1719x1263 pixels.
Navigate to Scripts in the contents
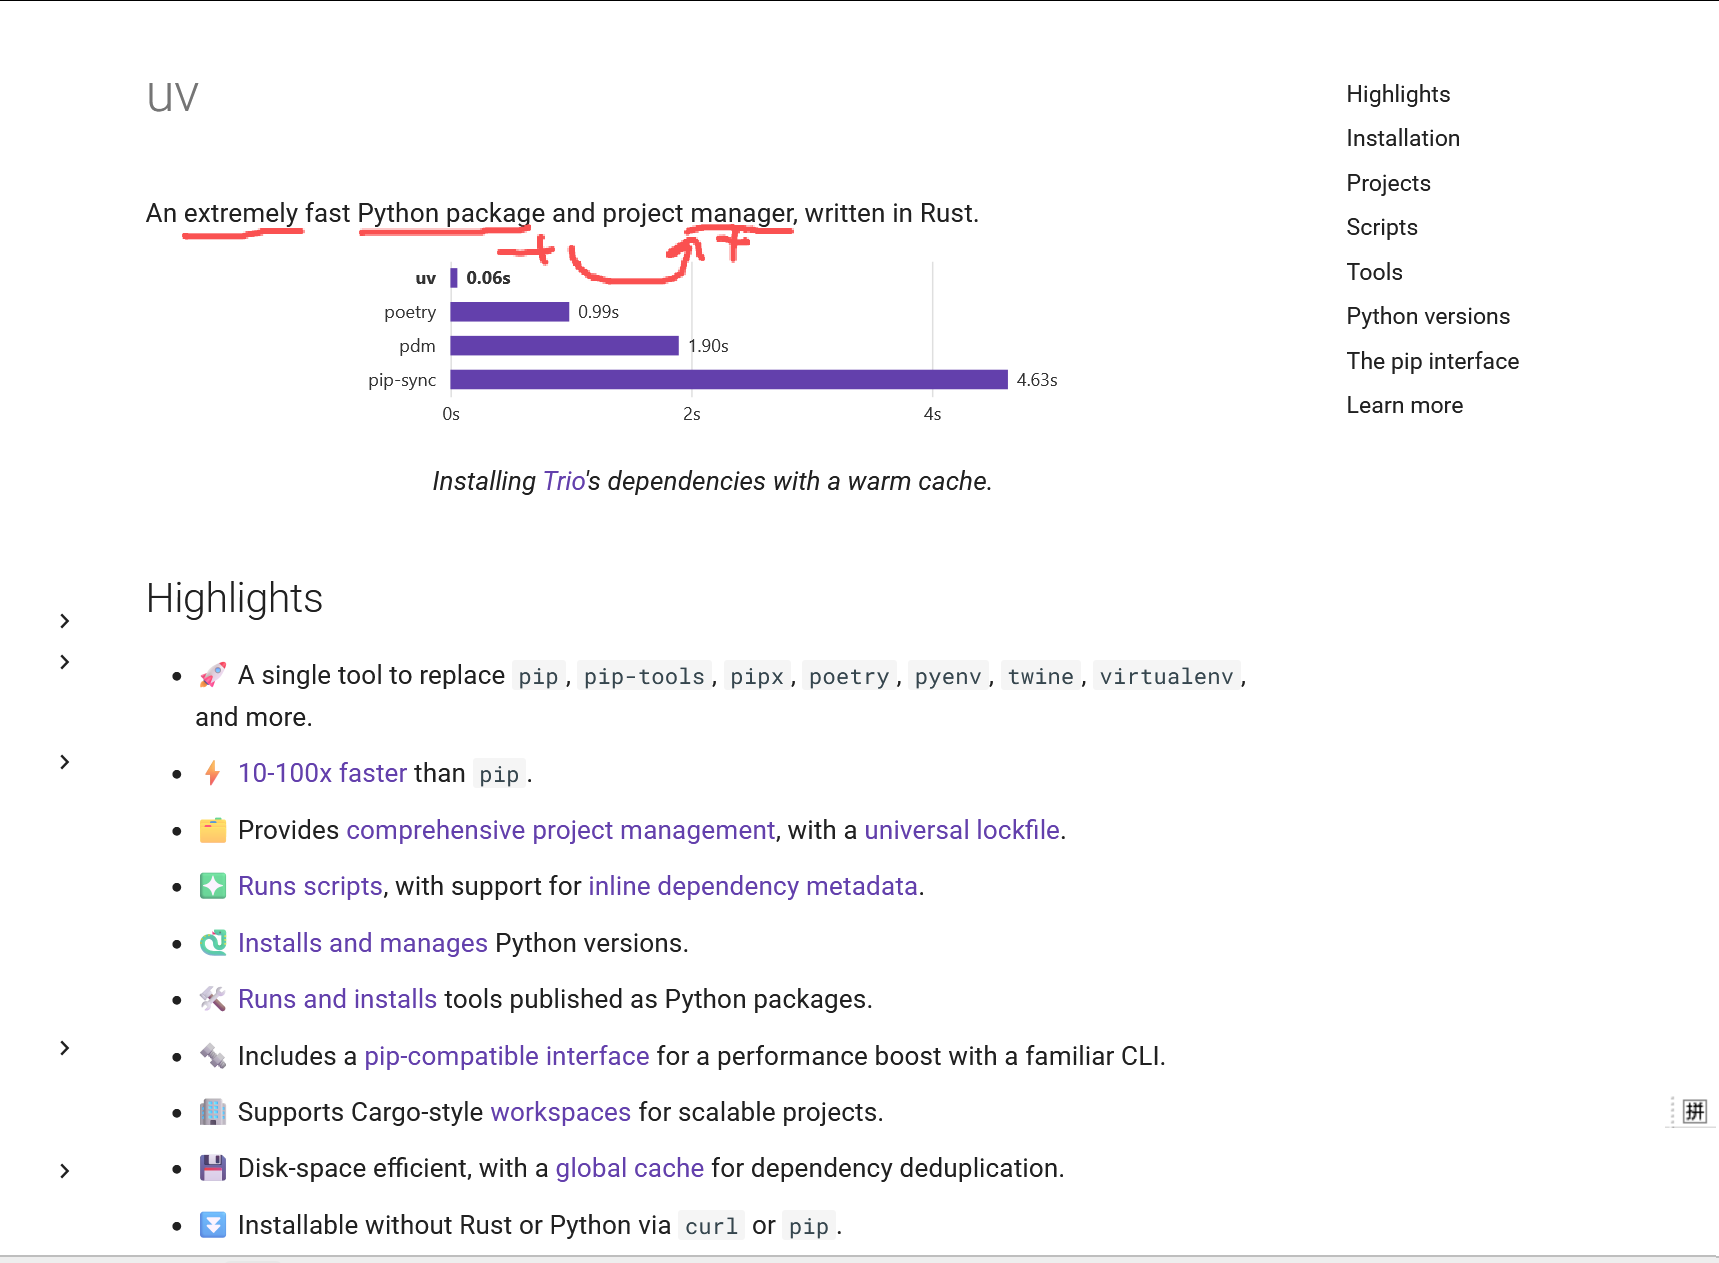(1382, 227)
